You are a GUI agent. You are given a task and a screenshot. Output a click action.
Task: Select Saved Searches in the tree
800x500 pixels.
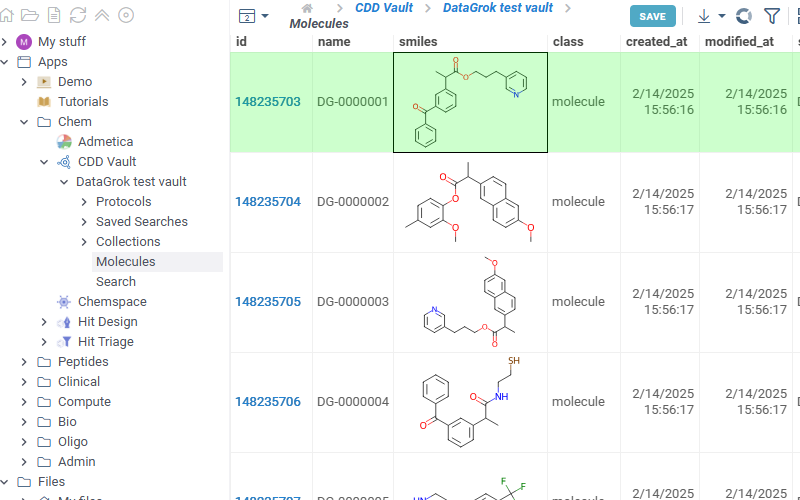pos(141,222)
